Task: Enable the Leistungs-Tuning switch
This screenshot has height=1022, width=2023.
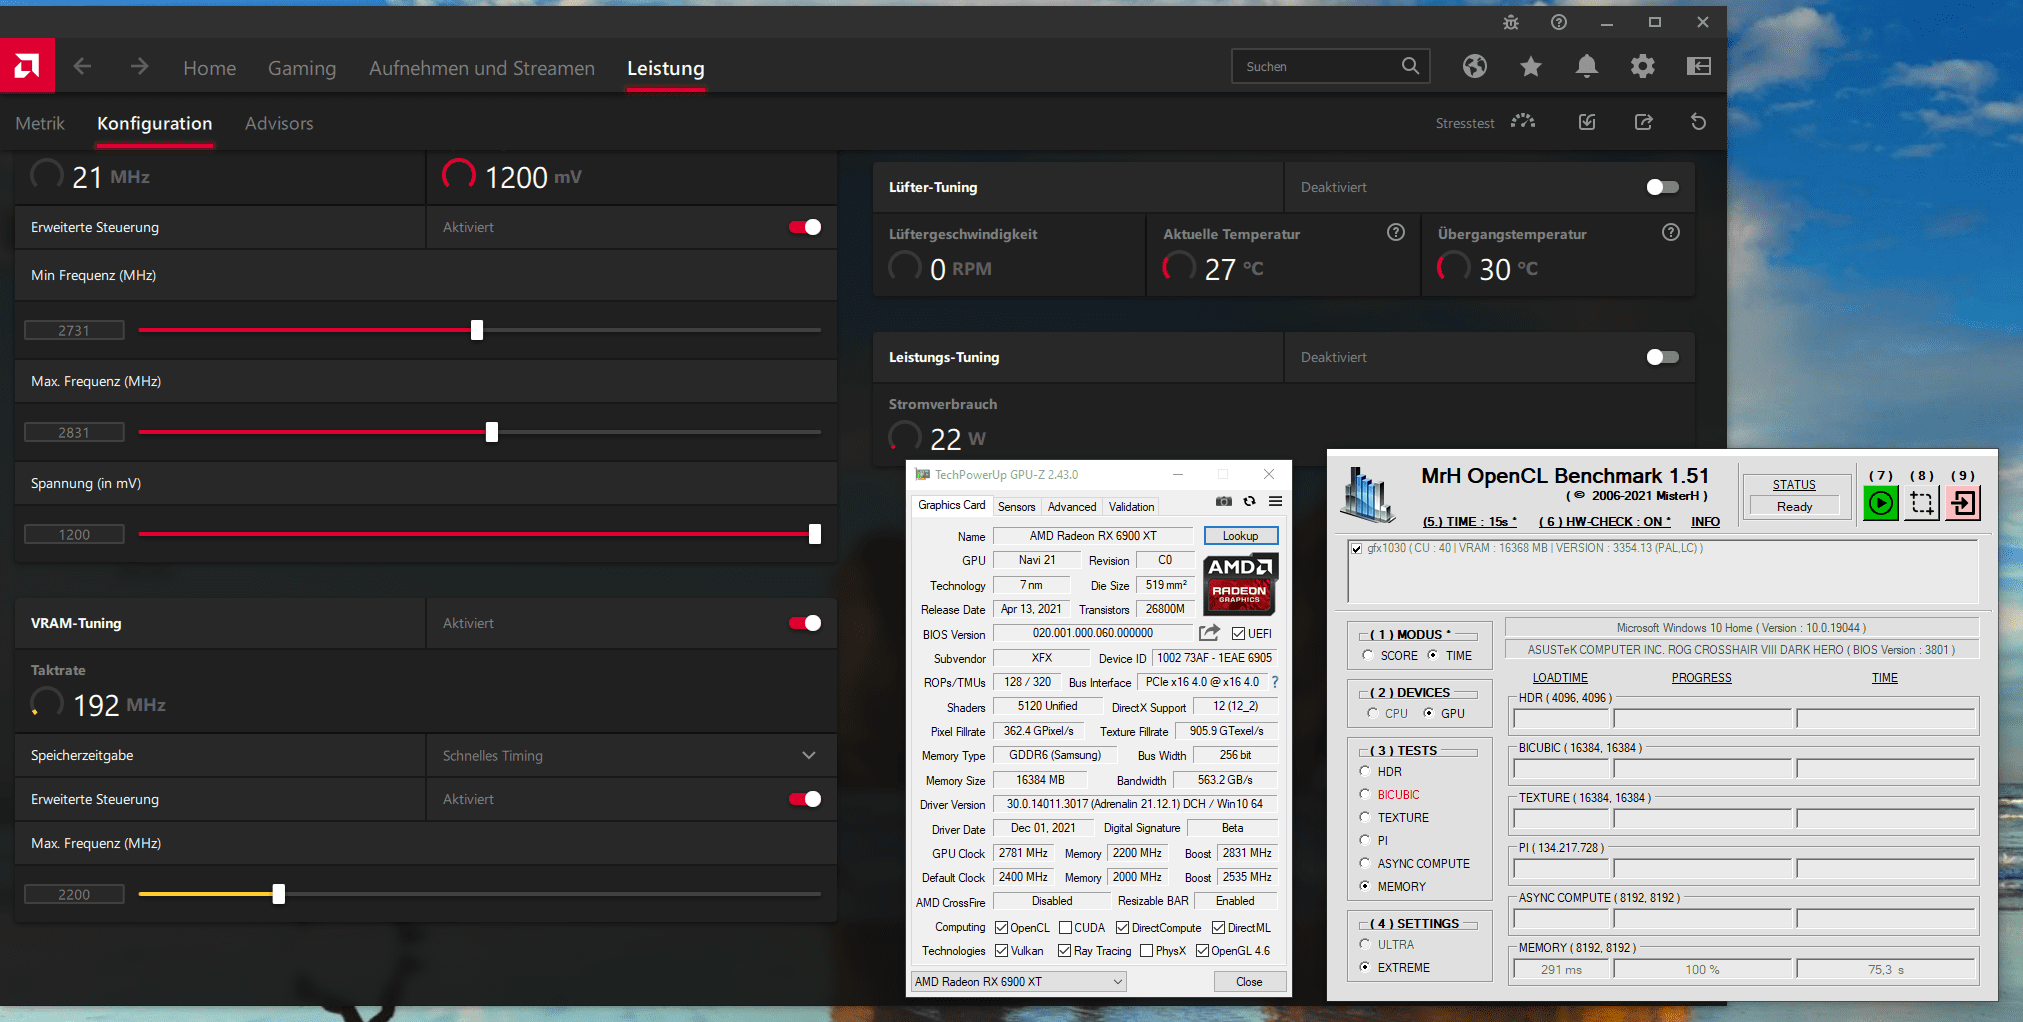Action: (x=1662, y=357)
